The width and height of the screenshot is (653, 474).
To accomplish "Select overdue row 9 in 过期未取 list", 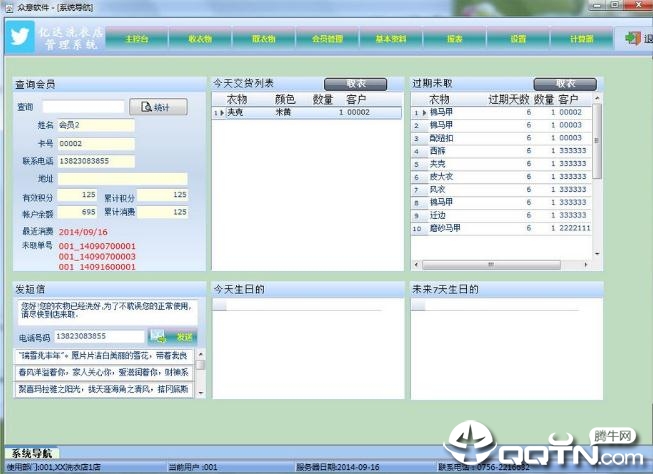I will 501,215.
